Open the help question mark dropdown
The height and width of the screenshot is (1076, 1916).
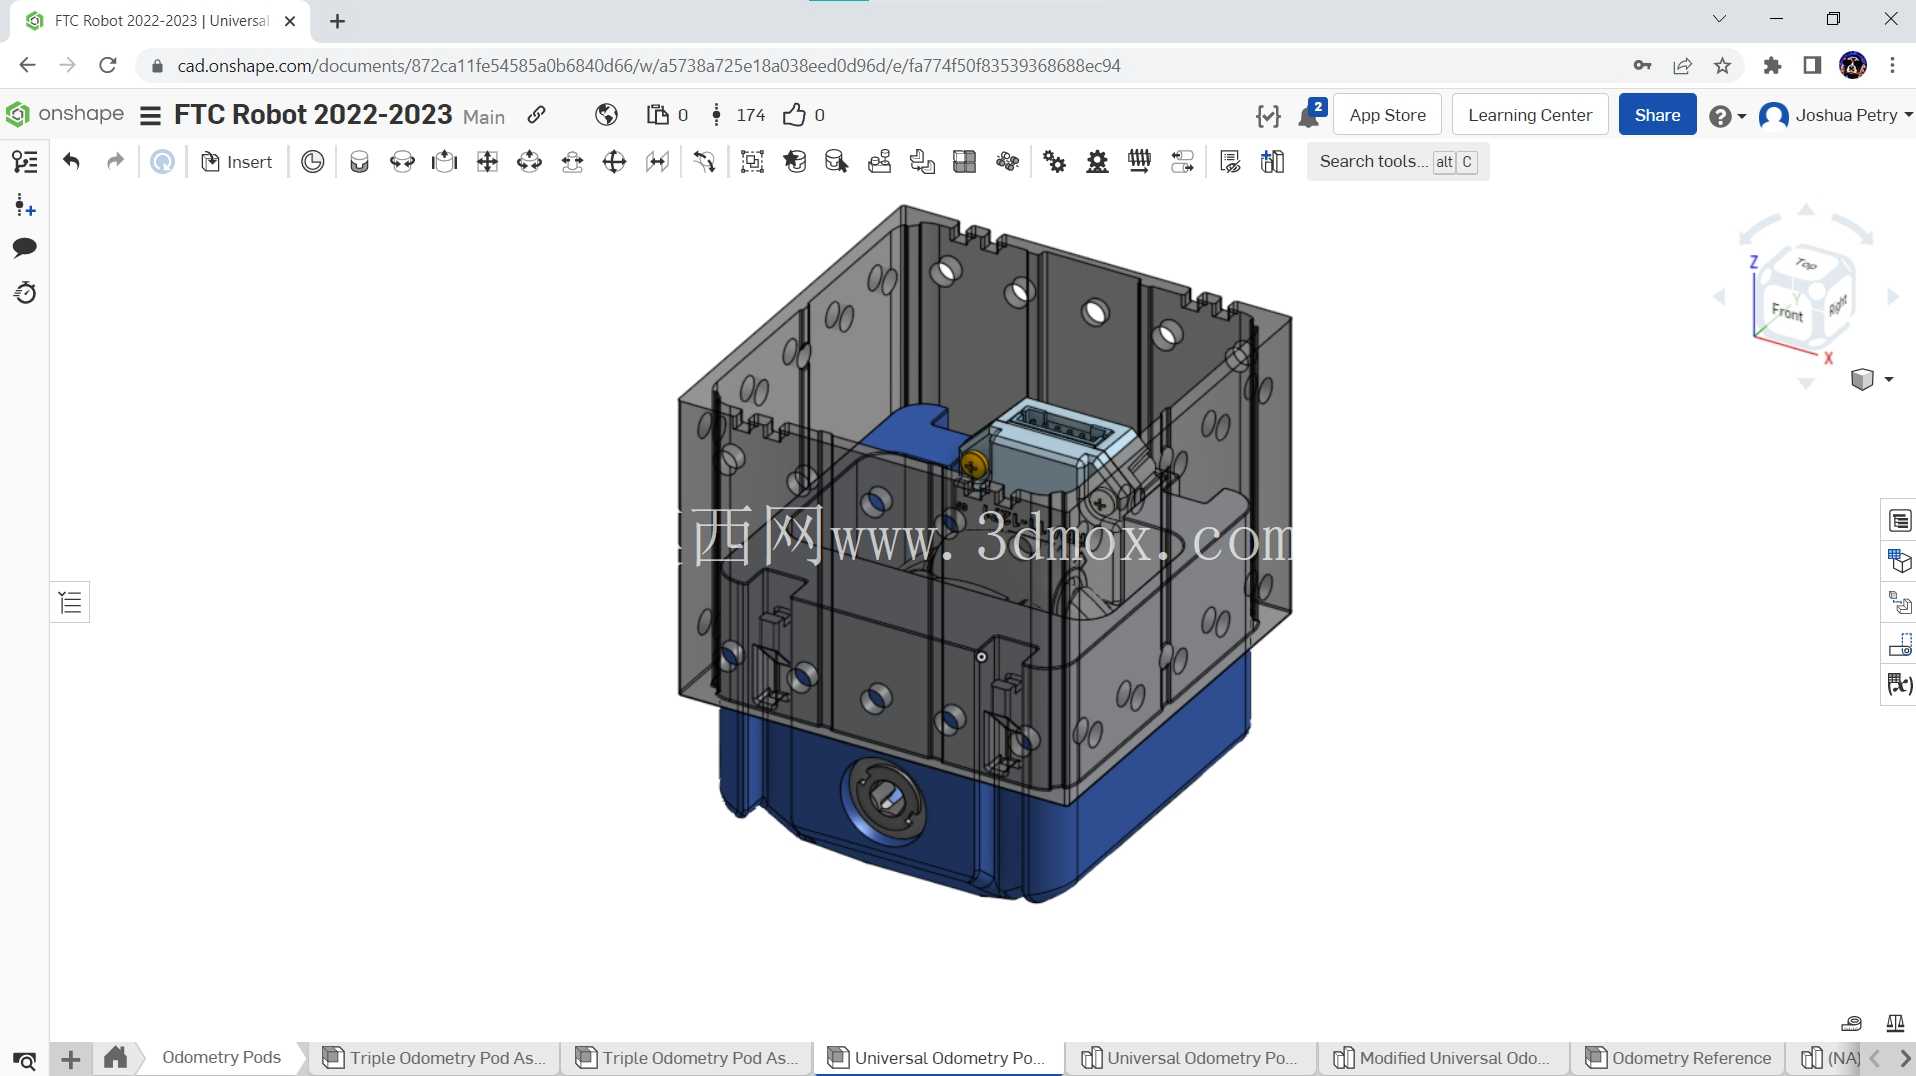pyautogui.click(x=1727, y=116)
